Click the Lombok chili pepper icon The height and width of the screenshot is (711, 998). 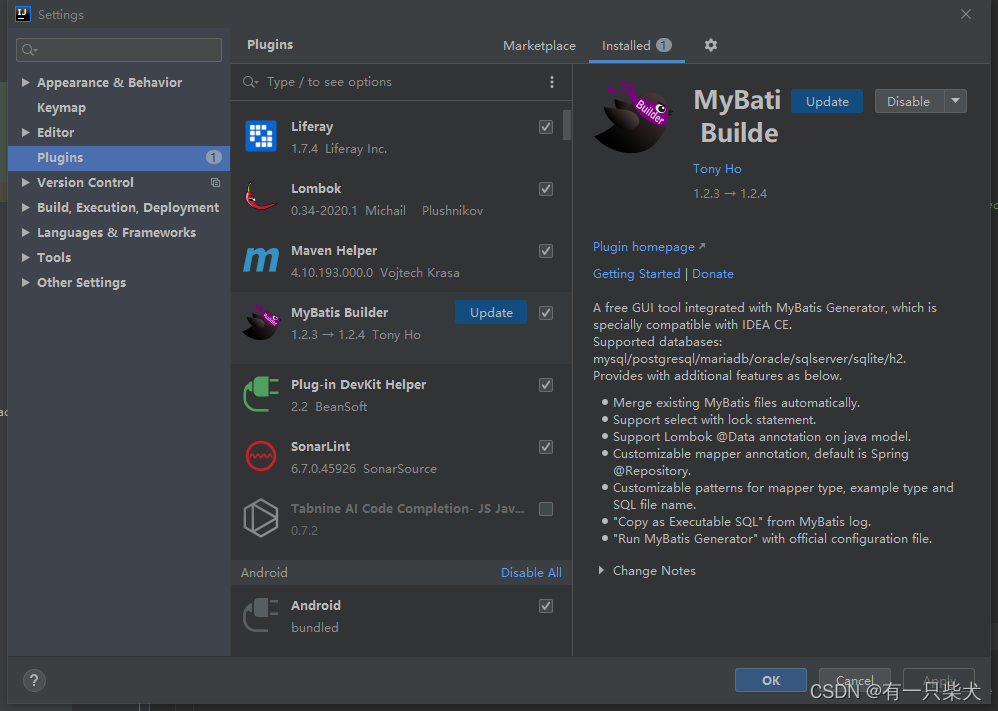(261, 198)
